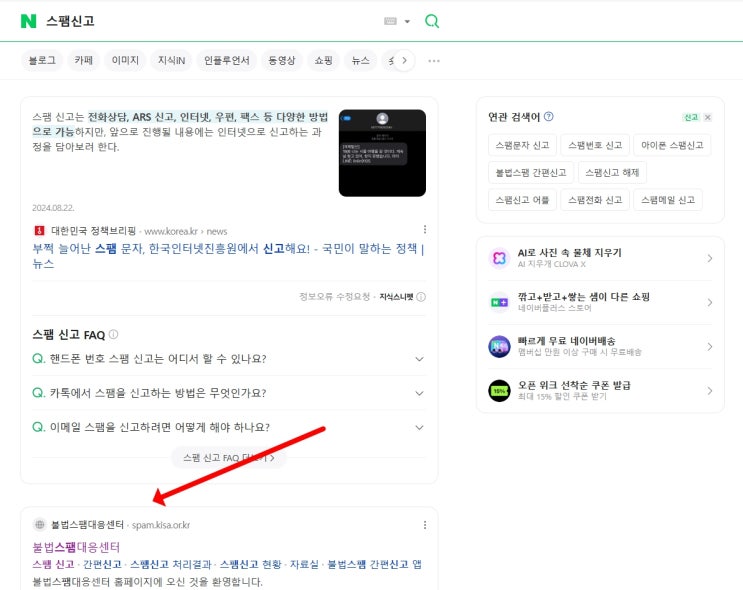The height and width of the screenshot is (590, 743).
Task: Open the 불법스팸 간편신고 앱 sublink
Action: point(374,564)
